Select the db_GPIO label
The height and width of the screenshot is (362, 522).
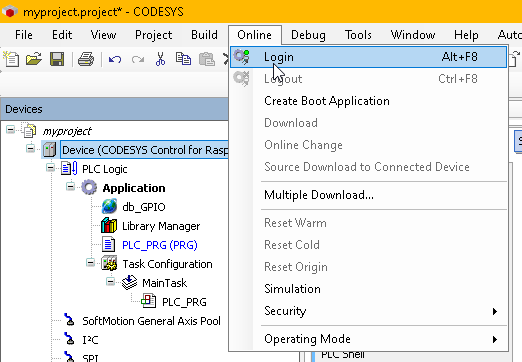tap(144, 207)
